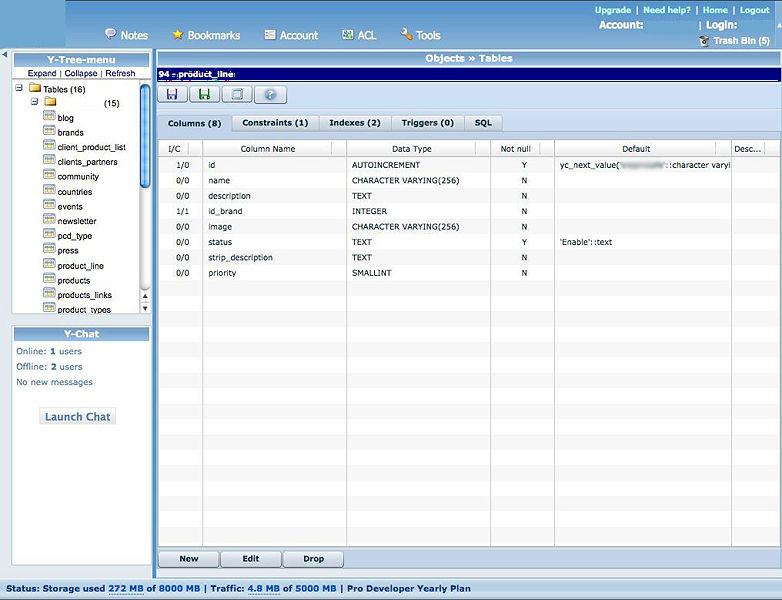
Task: Open the brands table in the tree
Action: 70,132
